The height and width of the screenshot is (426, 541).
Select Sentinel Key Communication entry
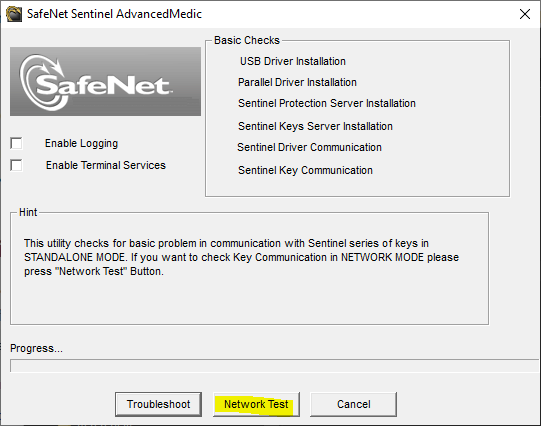pos(305,170)
